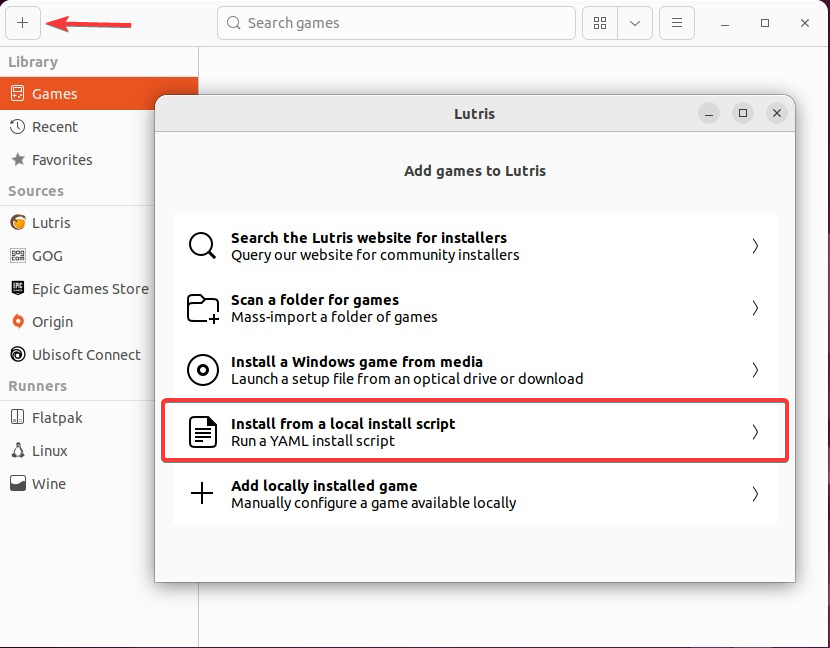Switch to grid view icon
The height and width of the screenshot is (648, 830).
click(x=600, y=23)
